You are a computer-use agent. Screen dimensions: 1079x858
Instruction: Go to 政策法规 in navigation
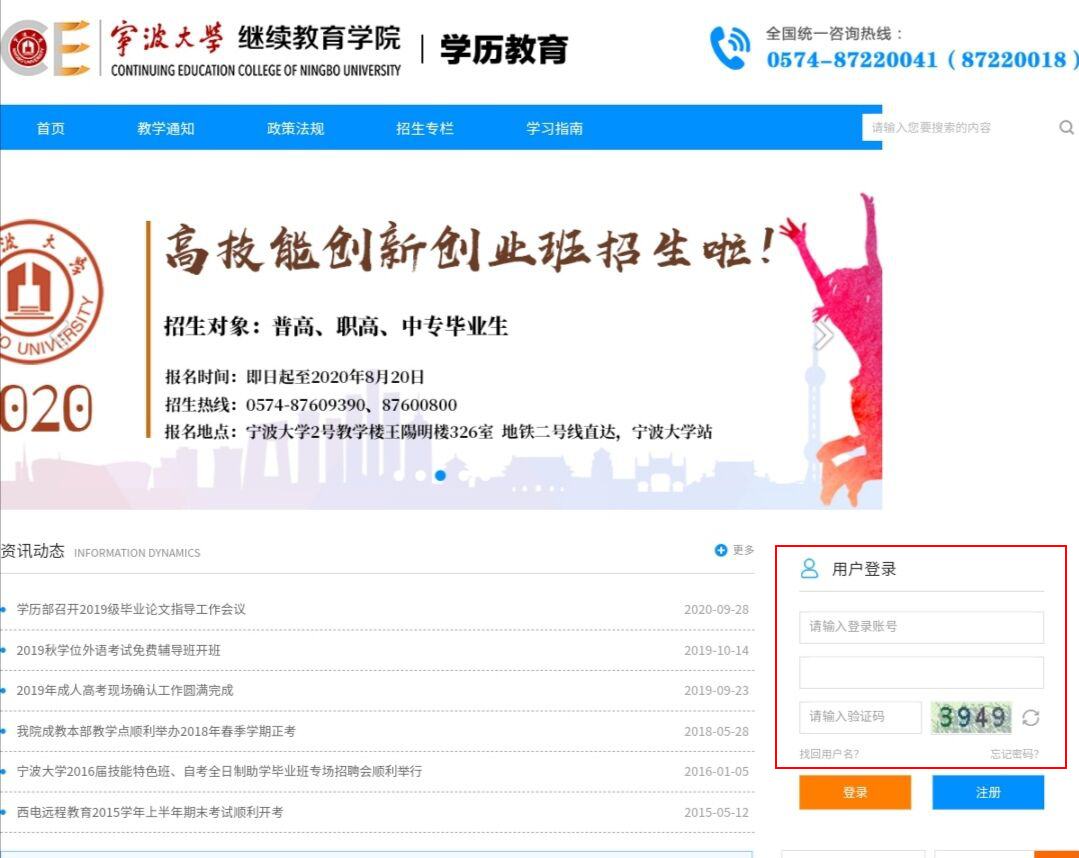coord(295,128)
